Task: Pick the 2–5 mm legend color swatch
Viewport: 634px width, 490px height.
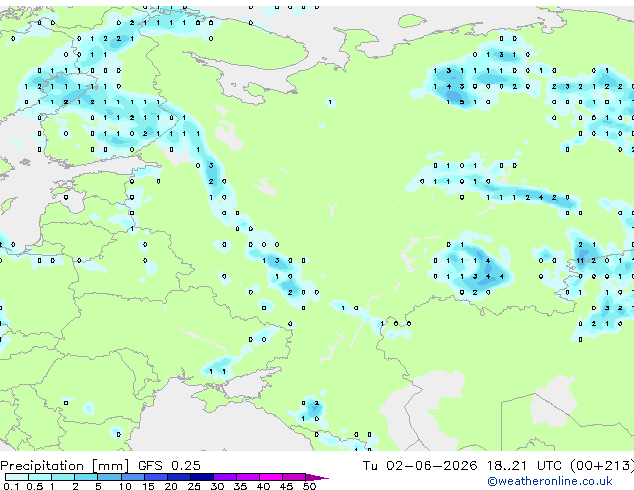Action: (x=86, y=477)
